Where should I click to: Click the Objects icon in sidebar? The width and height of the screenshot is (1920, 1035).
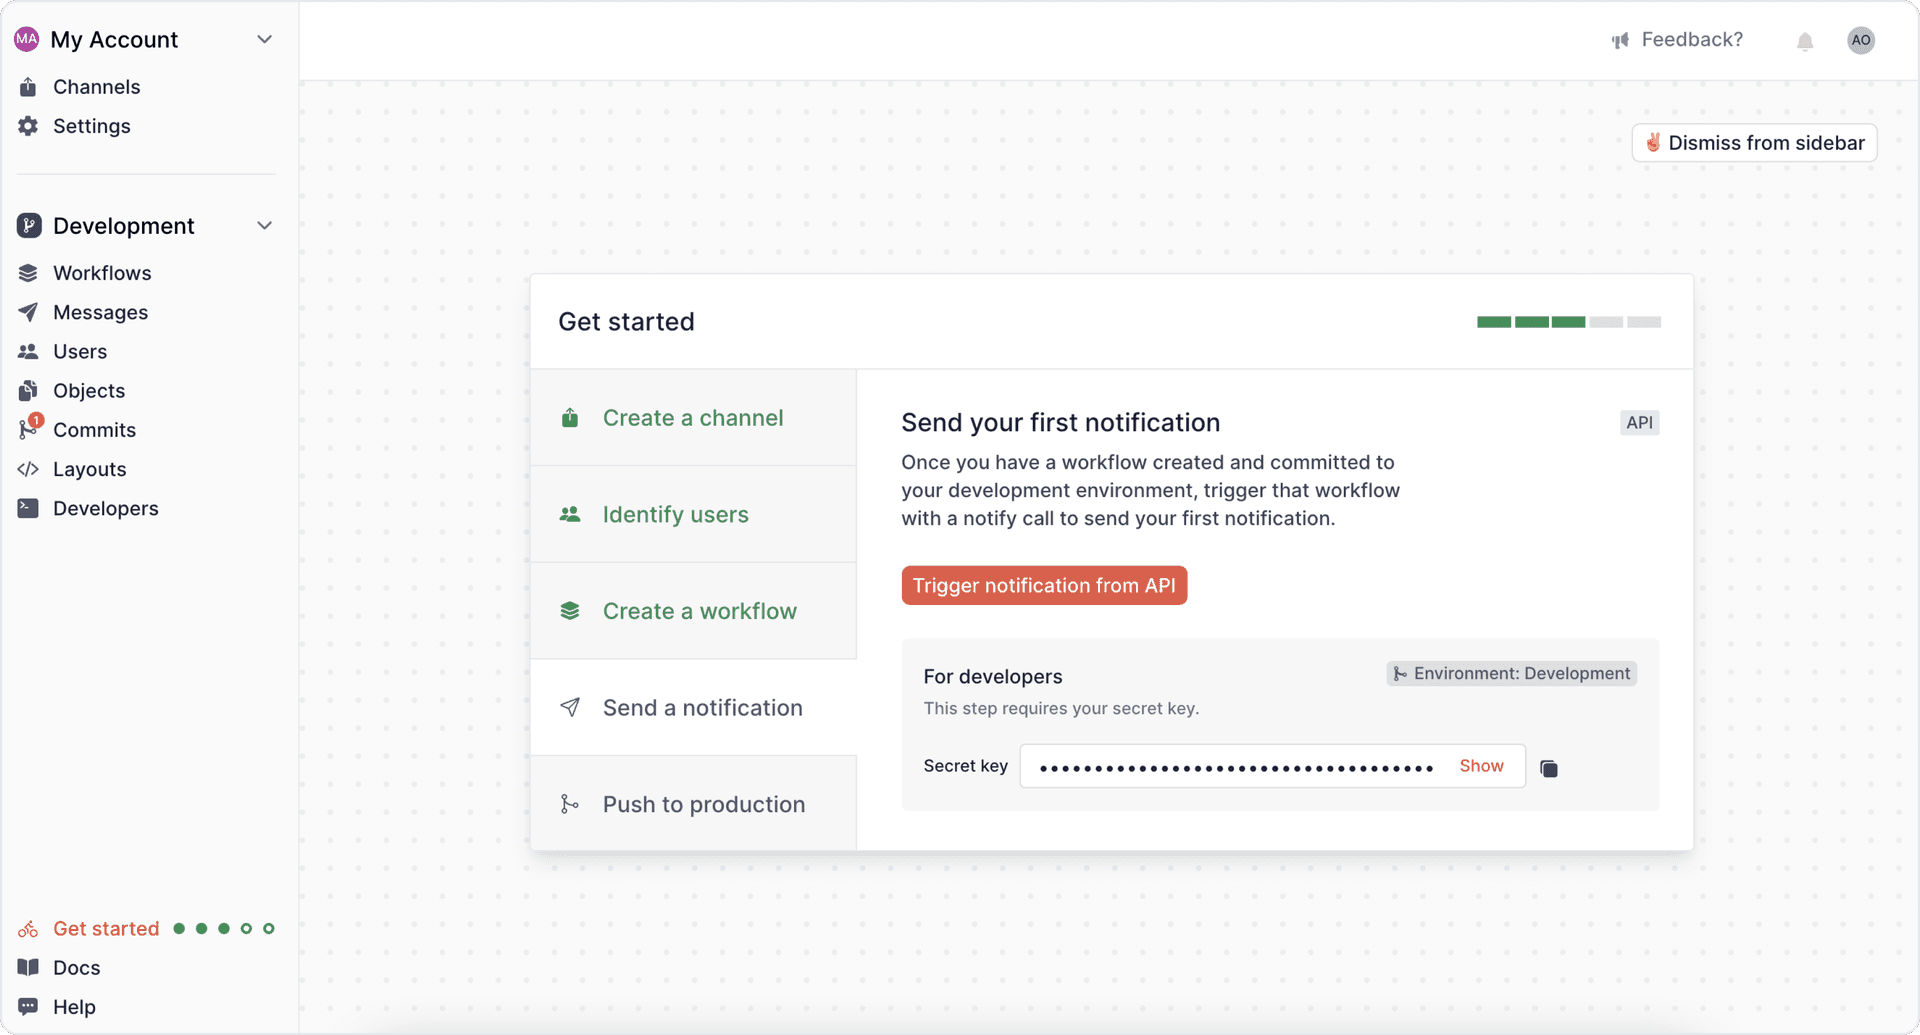click(x=28, y=391)
